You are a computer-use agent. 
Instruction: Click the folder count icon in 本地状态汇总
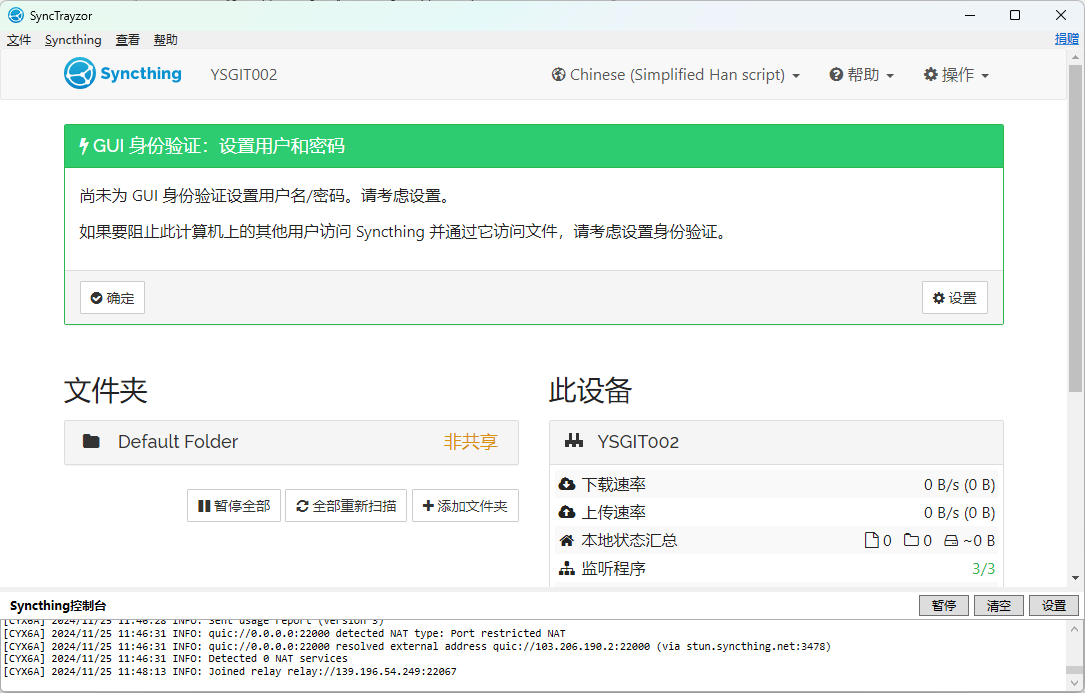911,540
